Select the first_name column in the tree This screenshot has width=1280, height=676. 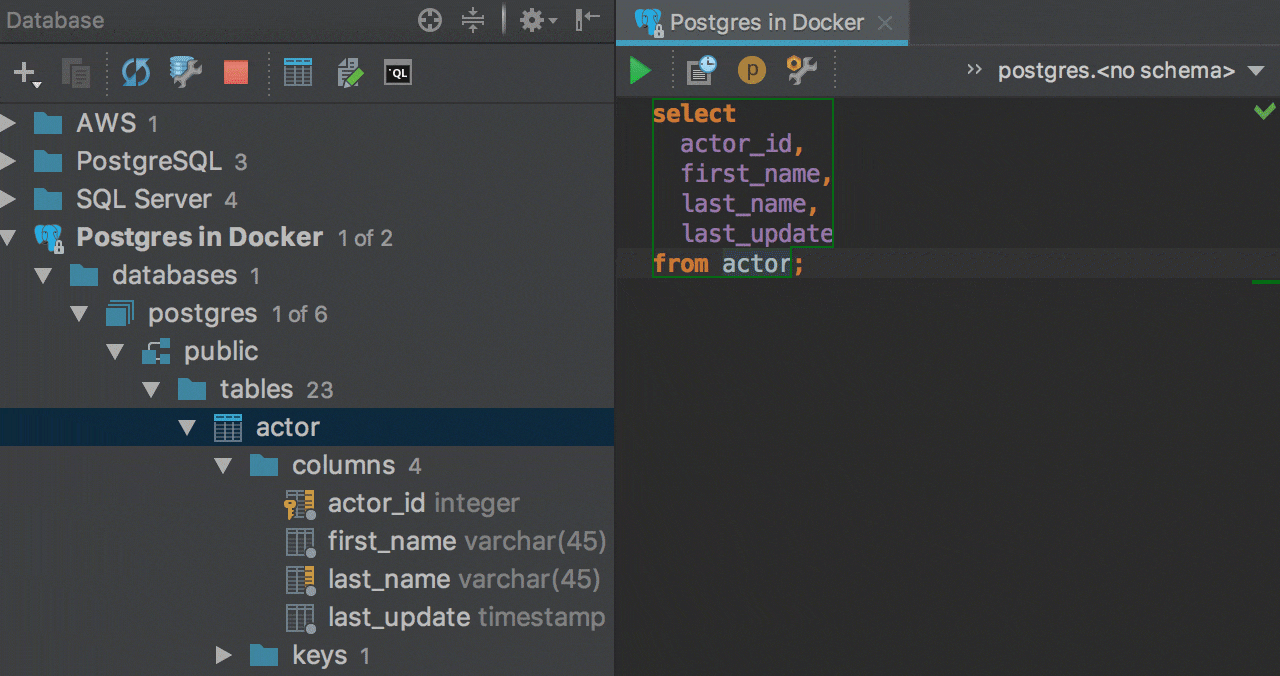click(x=389, y=541)
